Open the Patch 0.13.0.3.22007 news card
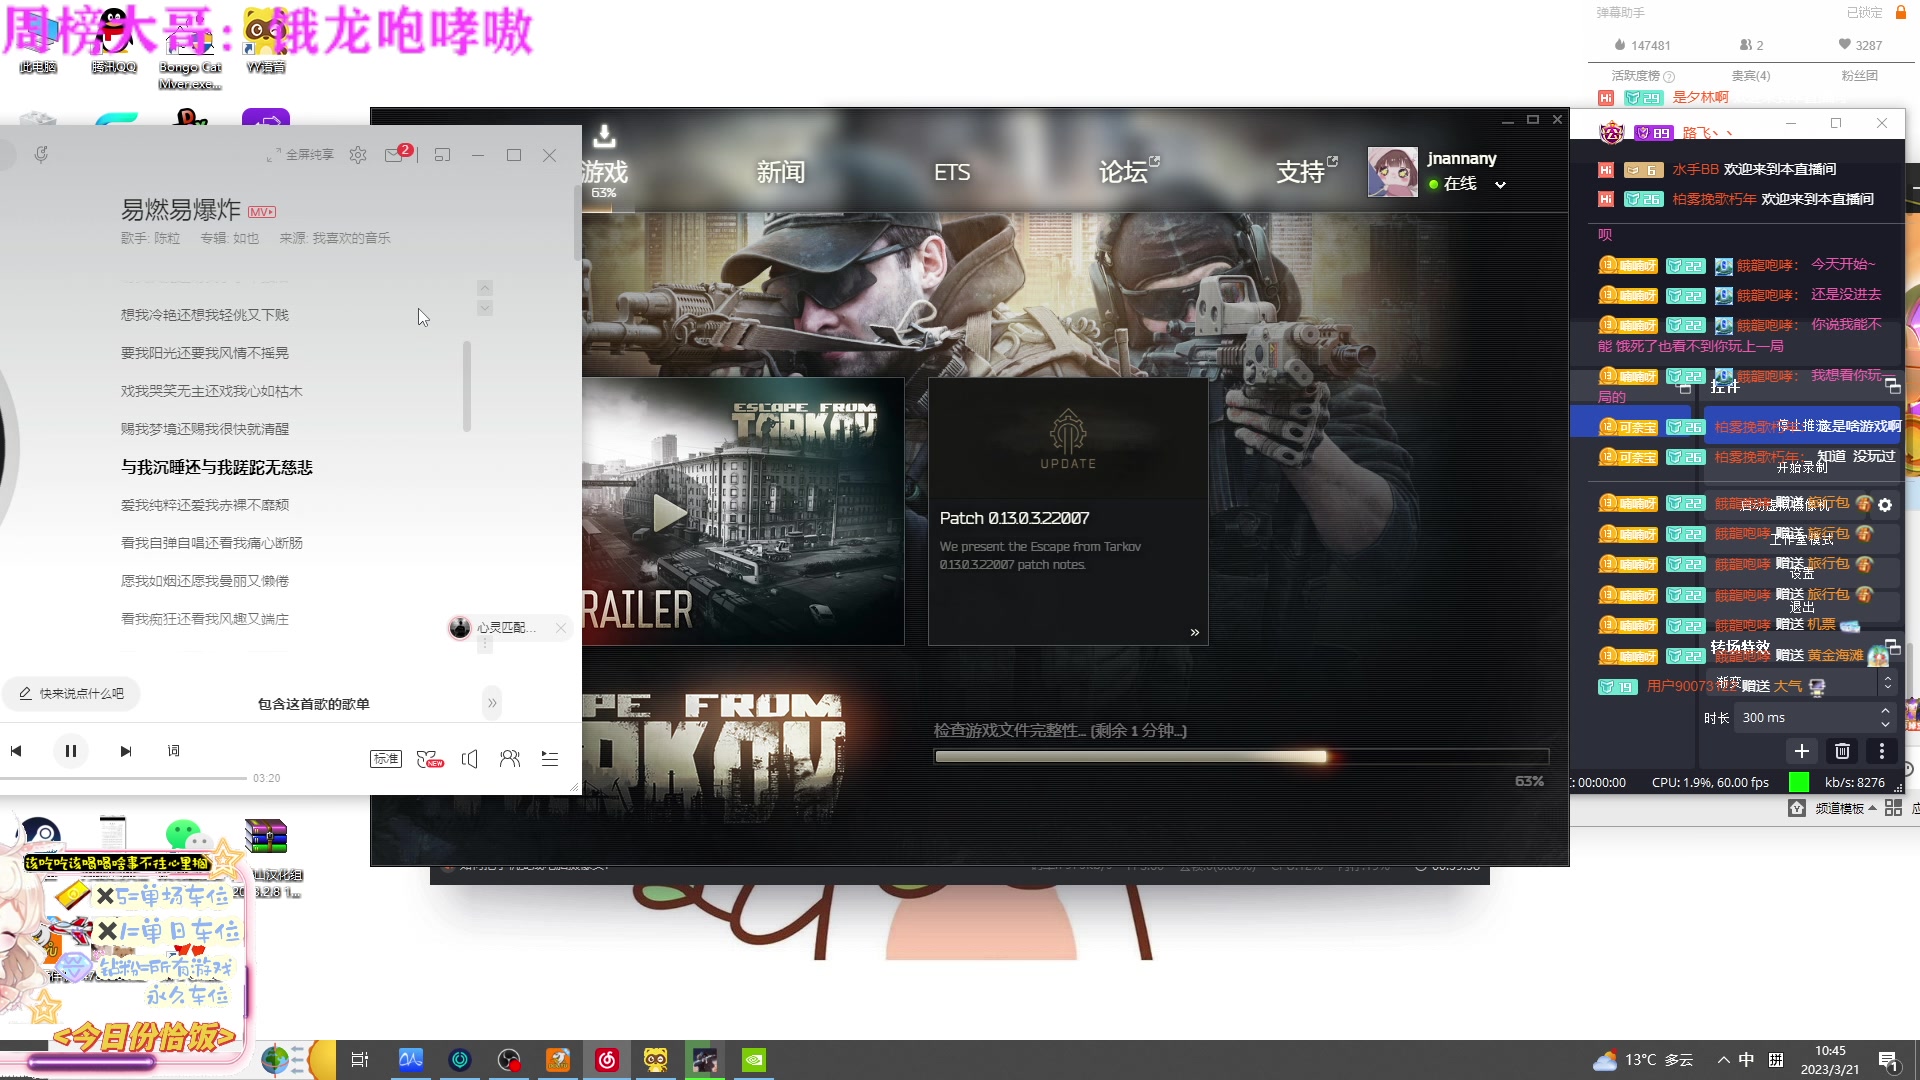The image size is (1920, 1080). (1068, 511)
